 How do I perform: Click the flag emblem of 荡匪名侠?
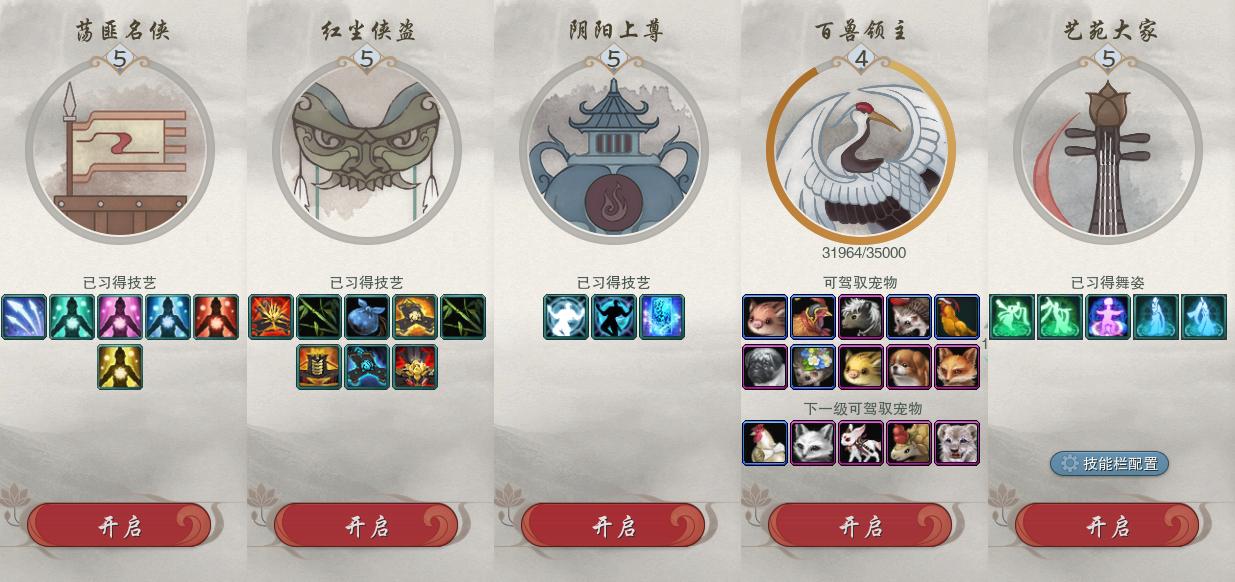pyautogui.click(x=119, y=151)
